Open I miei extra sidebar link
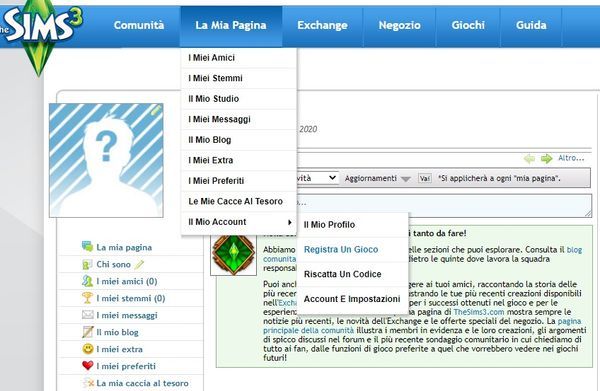This screenshot has height=391, width=600. pos(119,349)
